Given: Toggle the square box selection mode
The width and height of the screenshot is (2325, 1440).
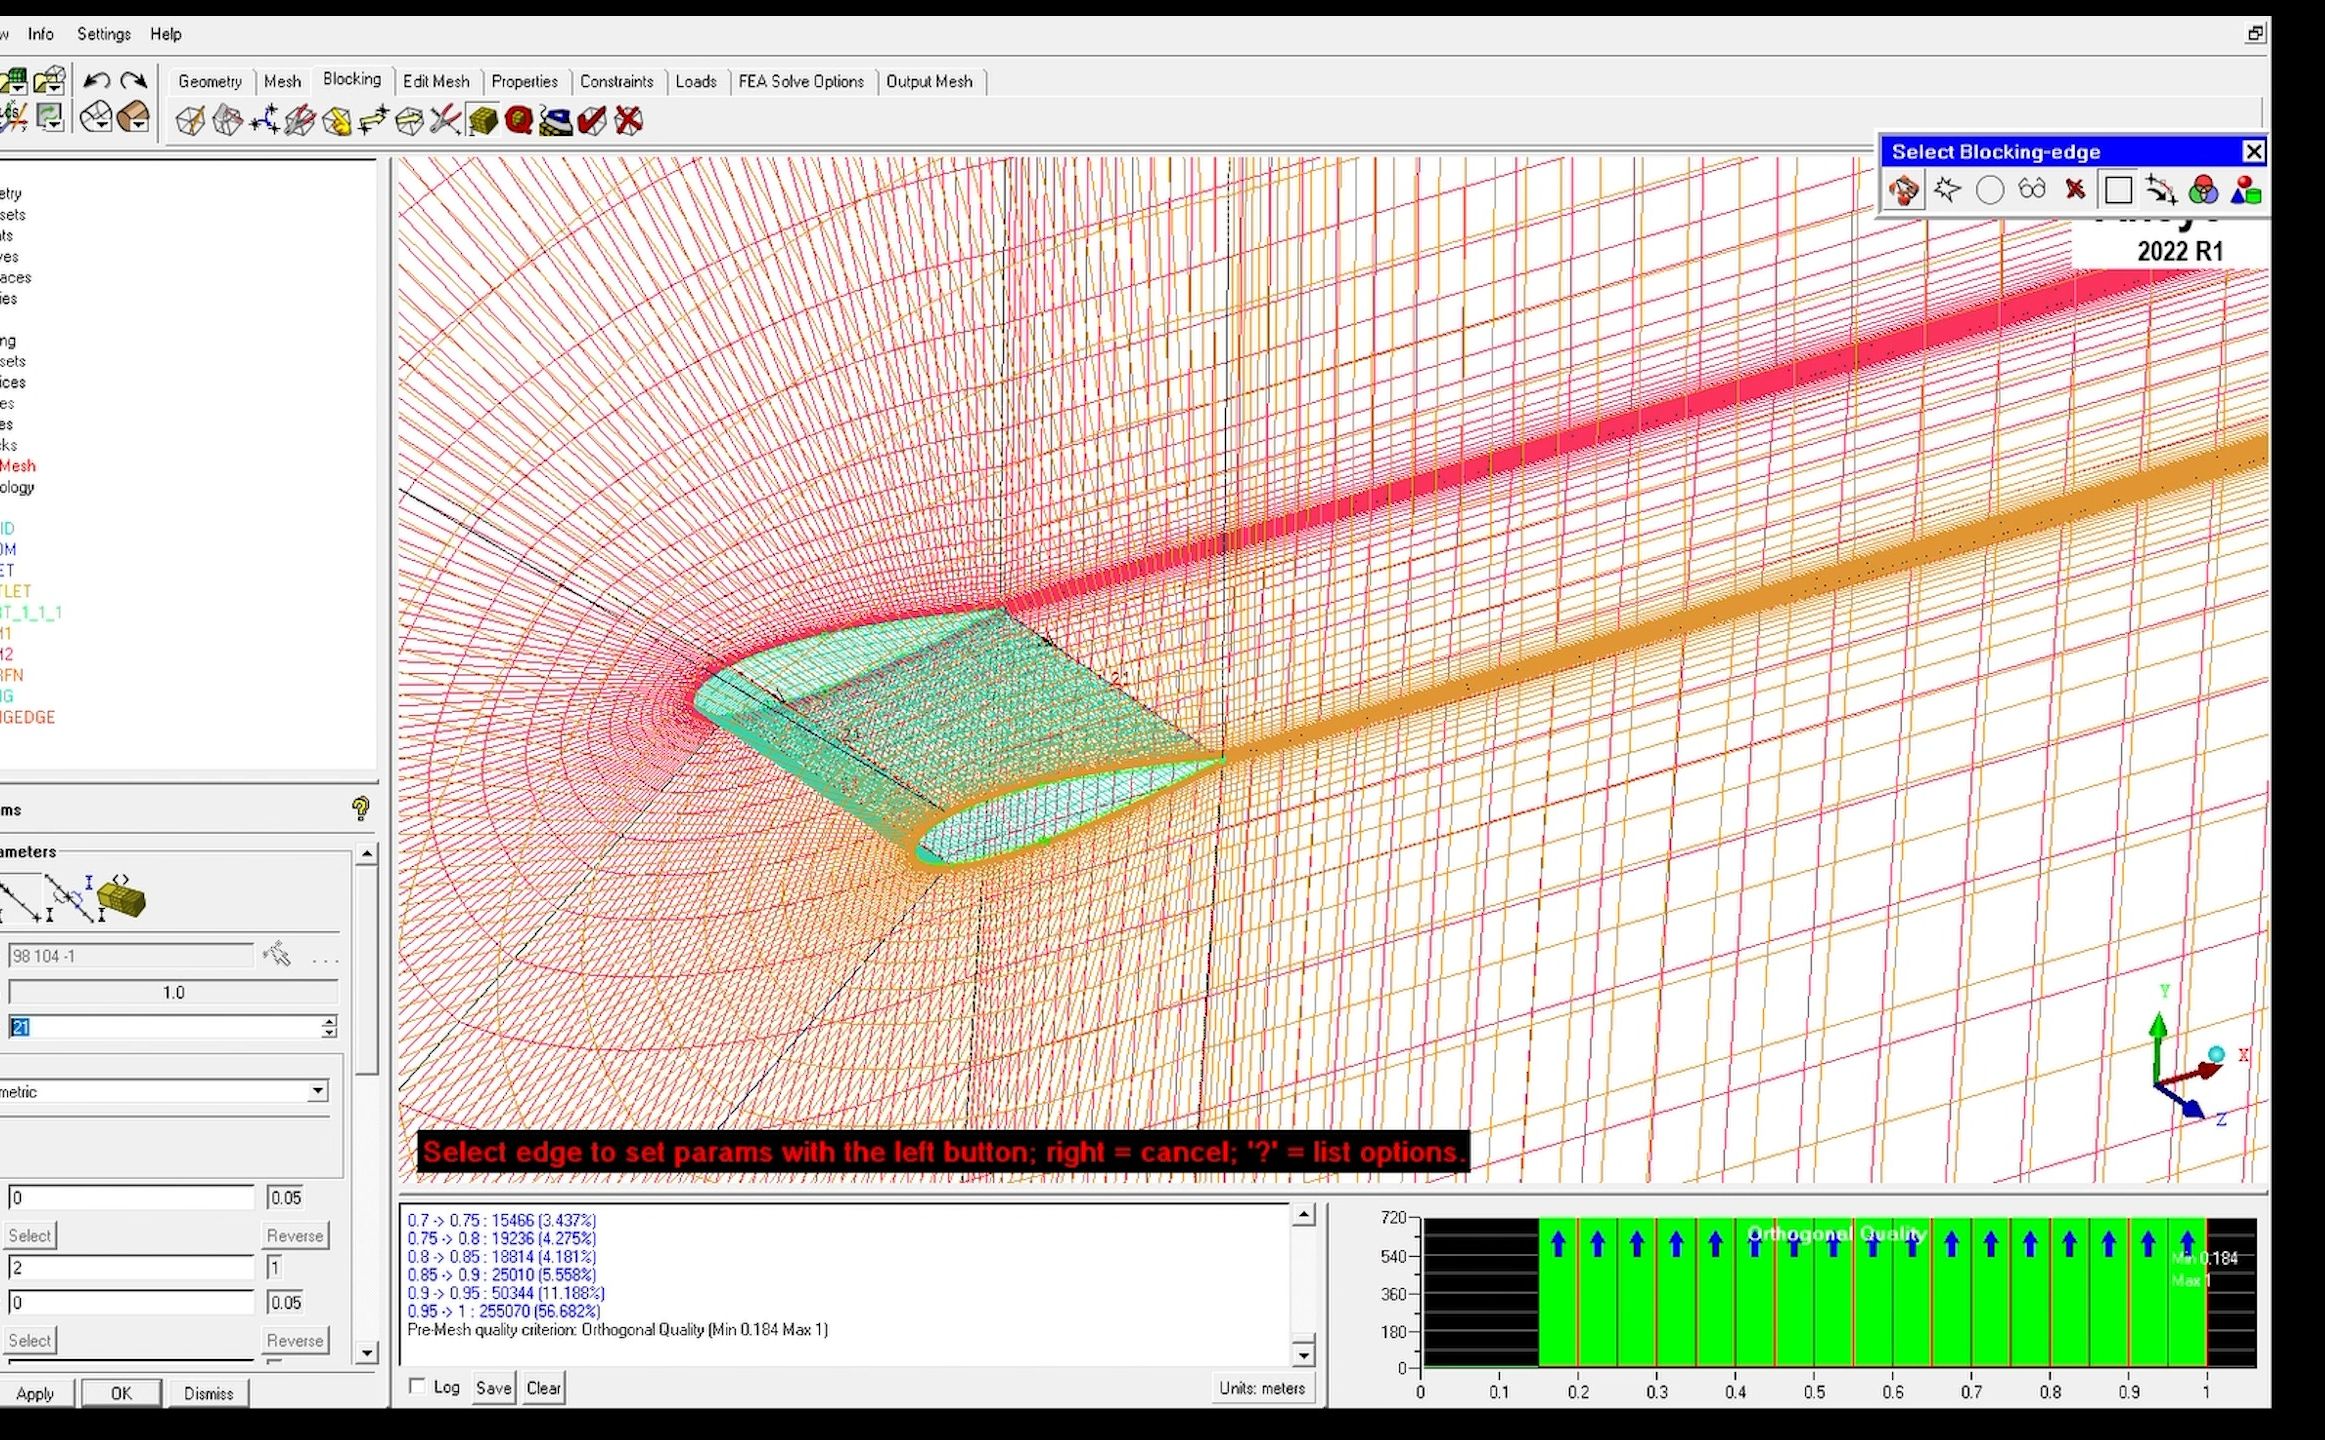Looking at the screenshot, I should point(2117,189).
